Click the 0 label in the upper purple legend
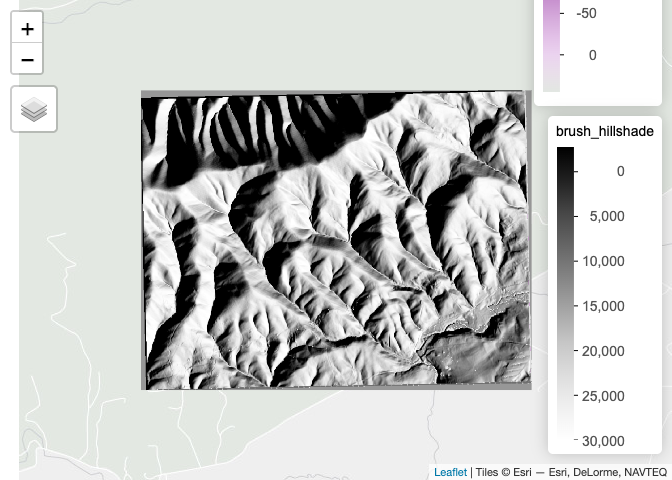 tap(592, 56)
